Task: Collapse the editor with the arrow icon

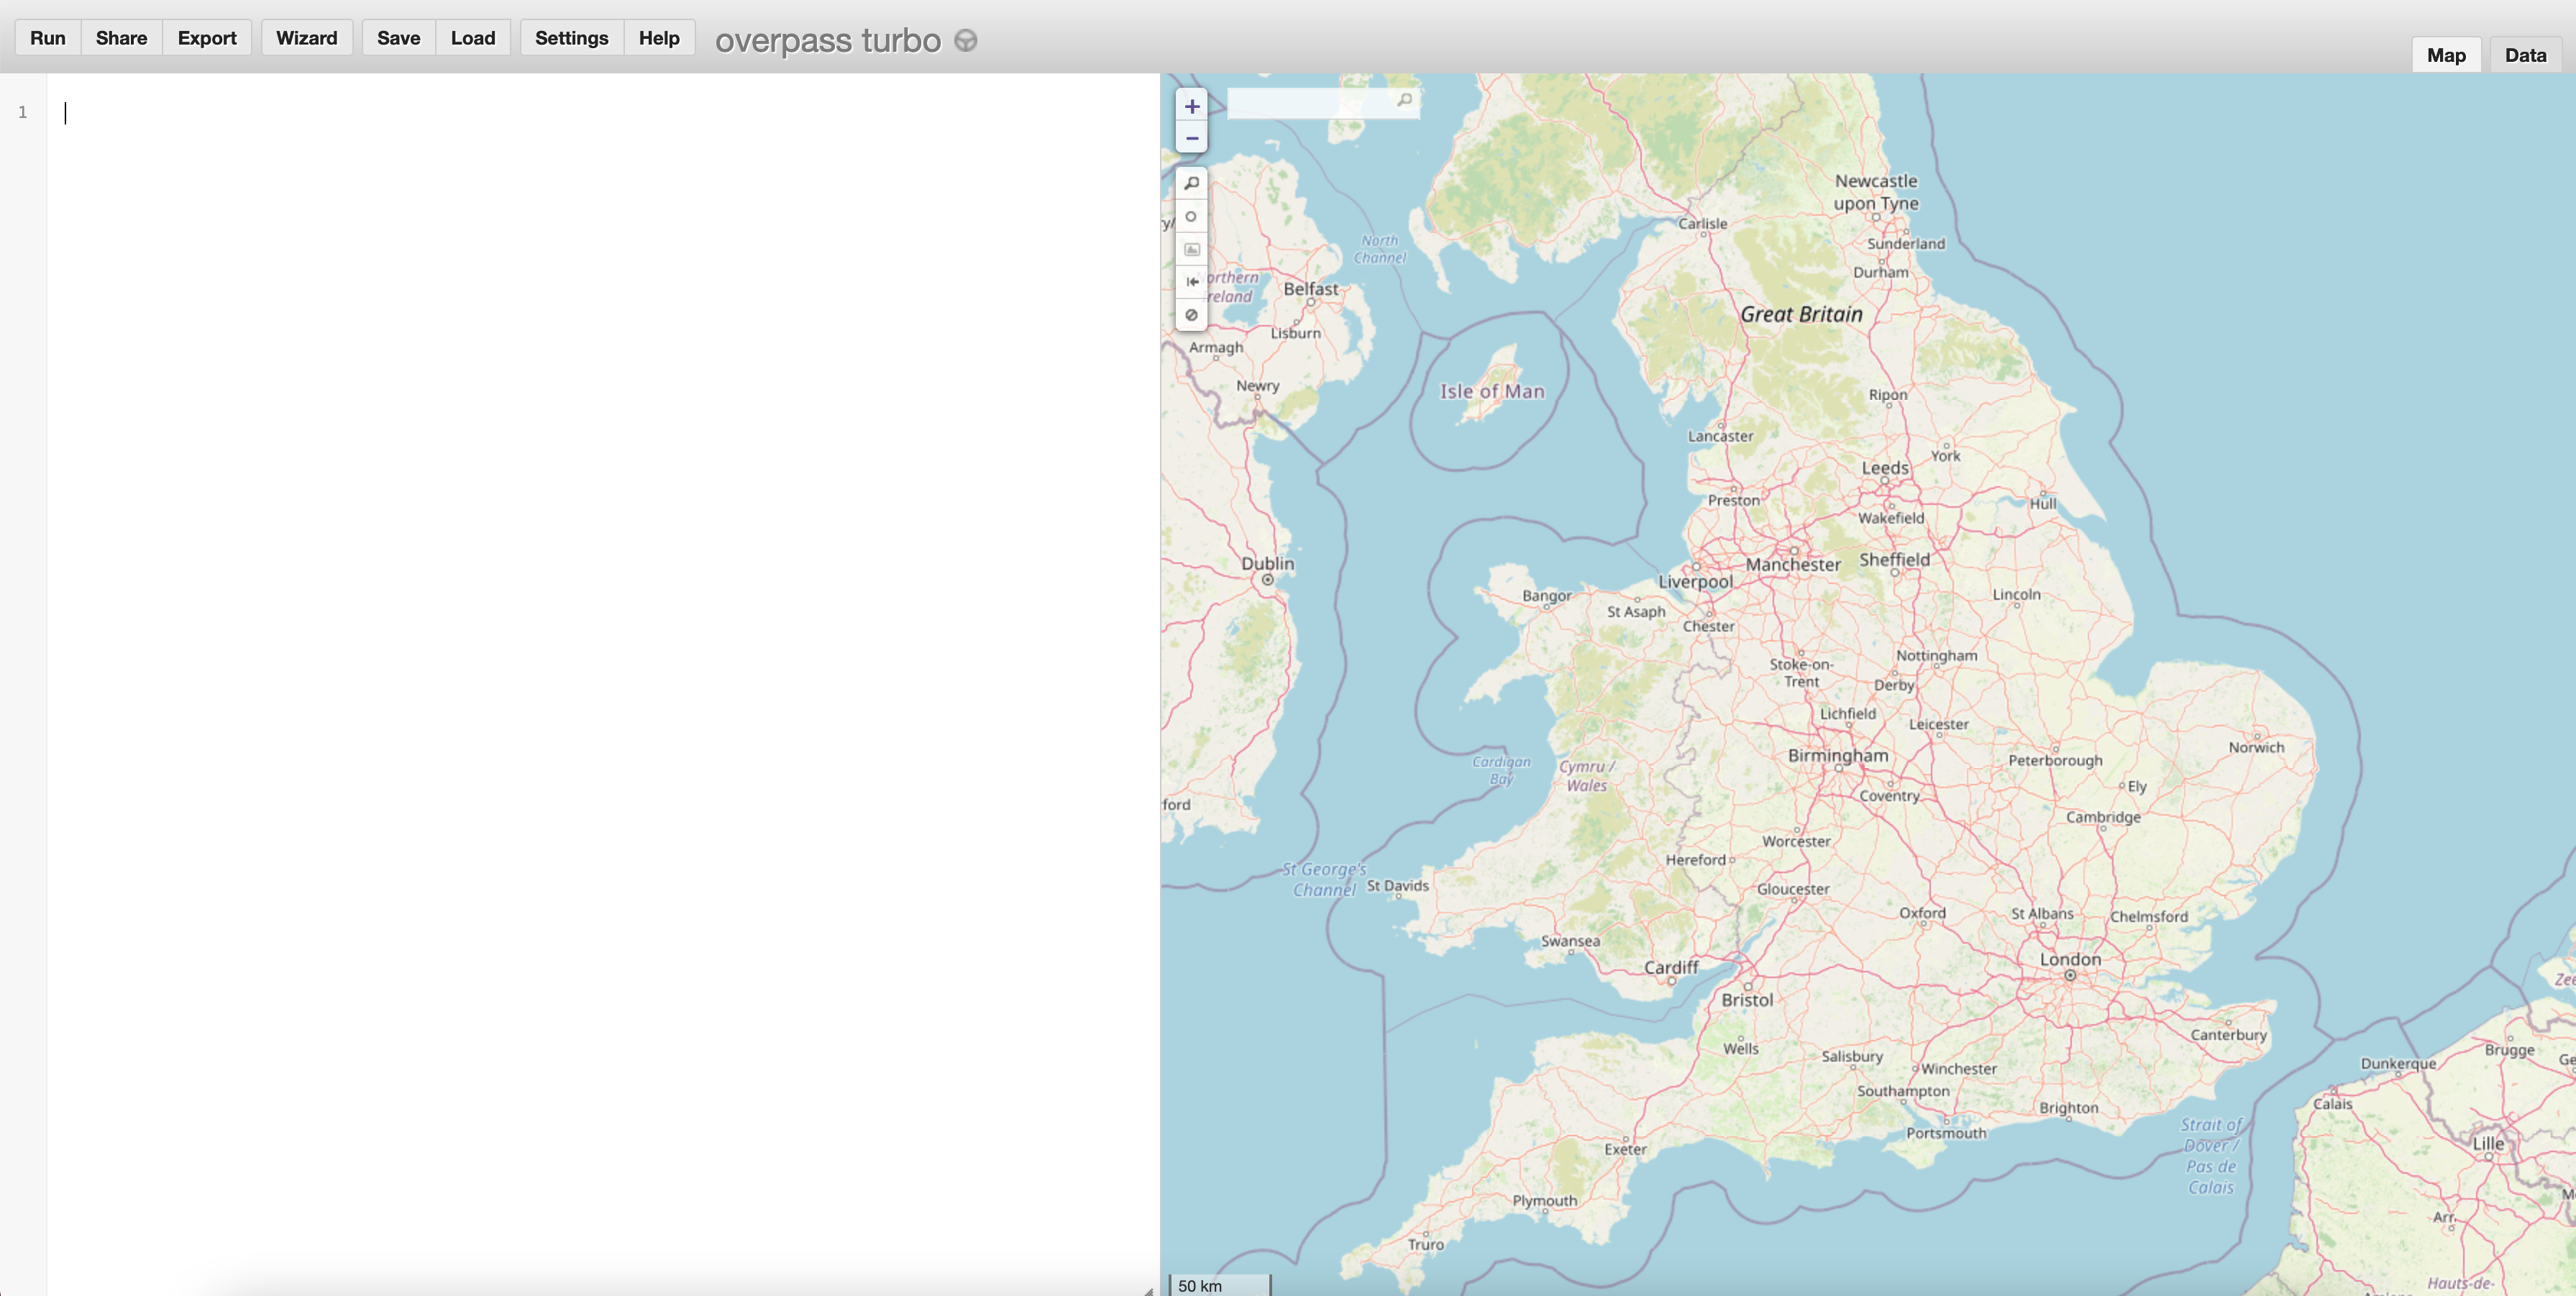Action: (x=1191, y=282)
